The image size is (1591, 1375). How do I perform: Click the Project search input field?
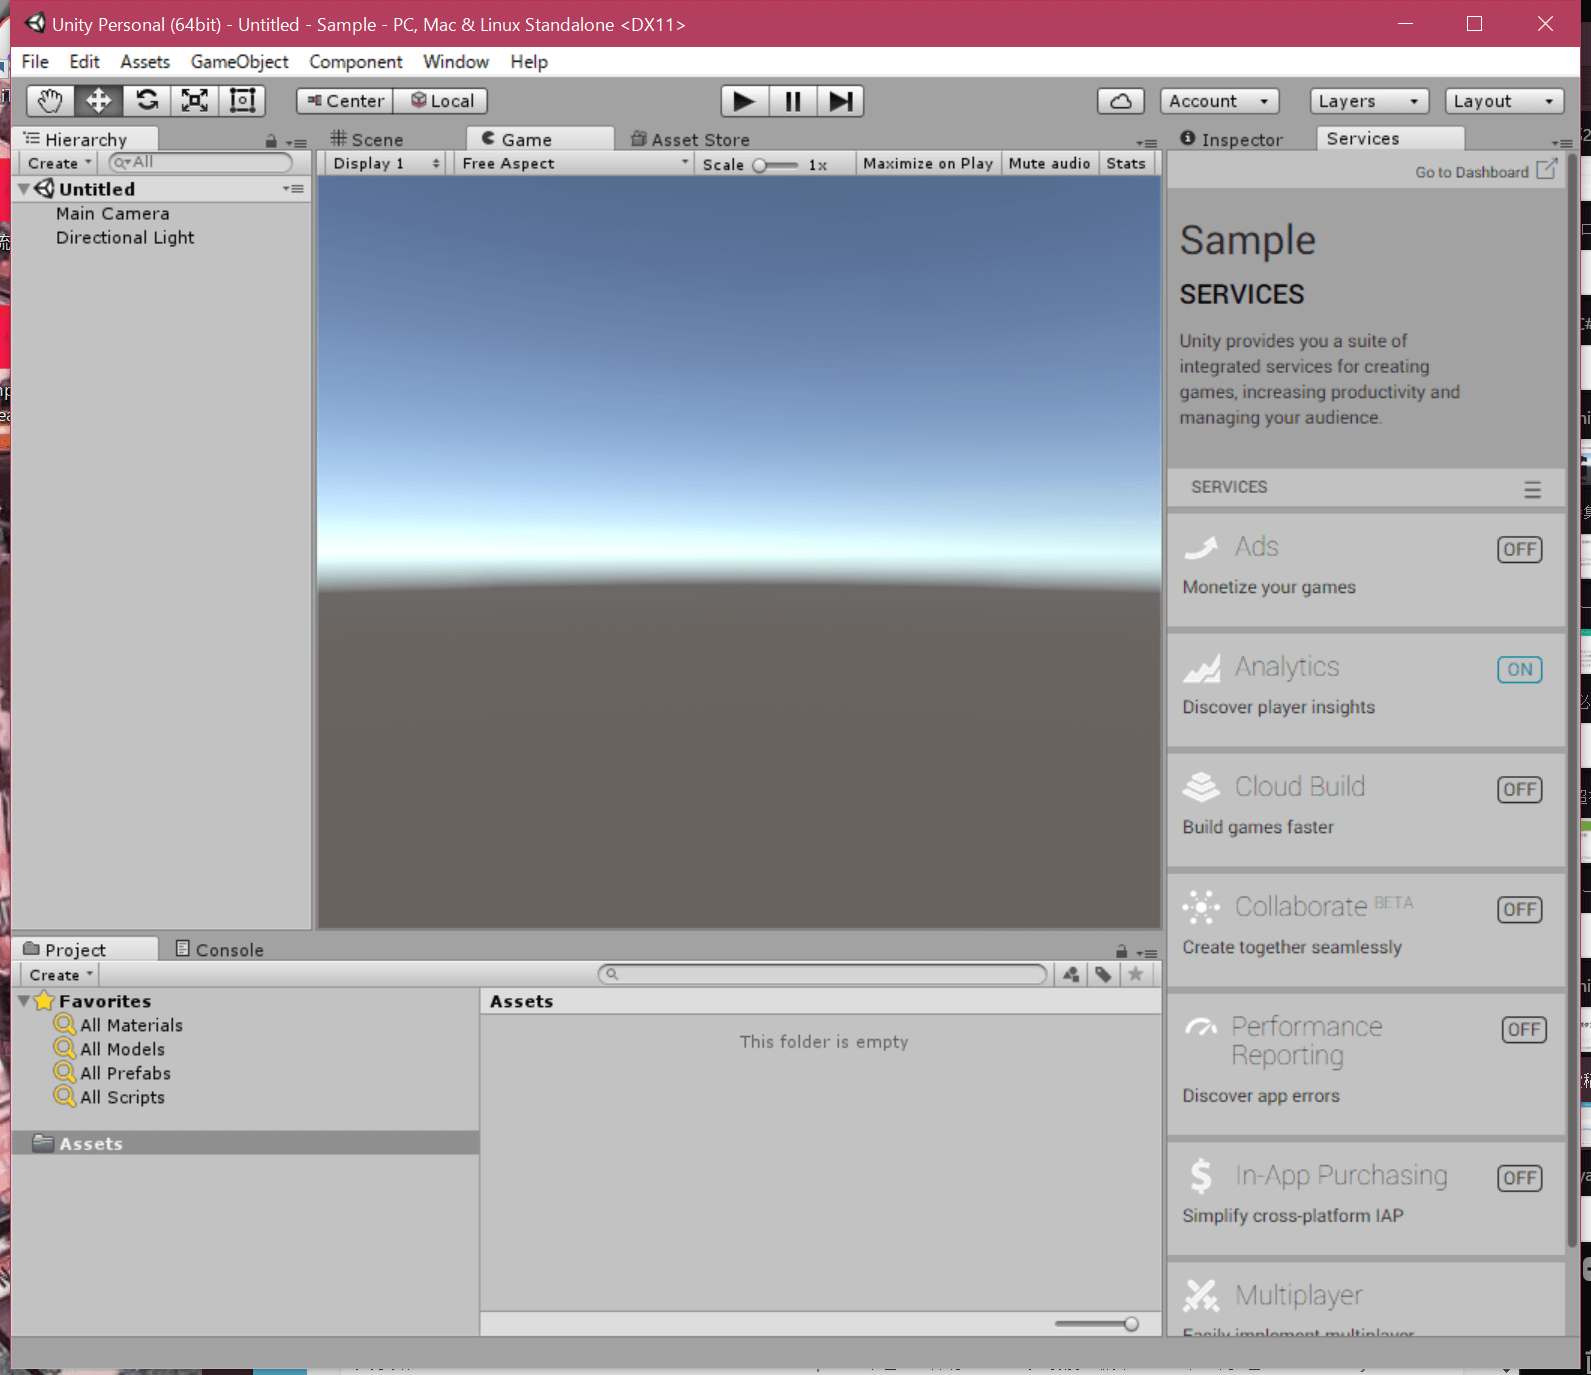(822, 974)
